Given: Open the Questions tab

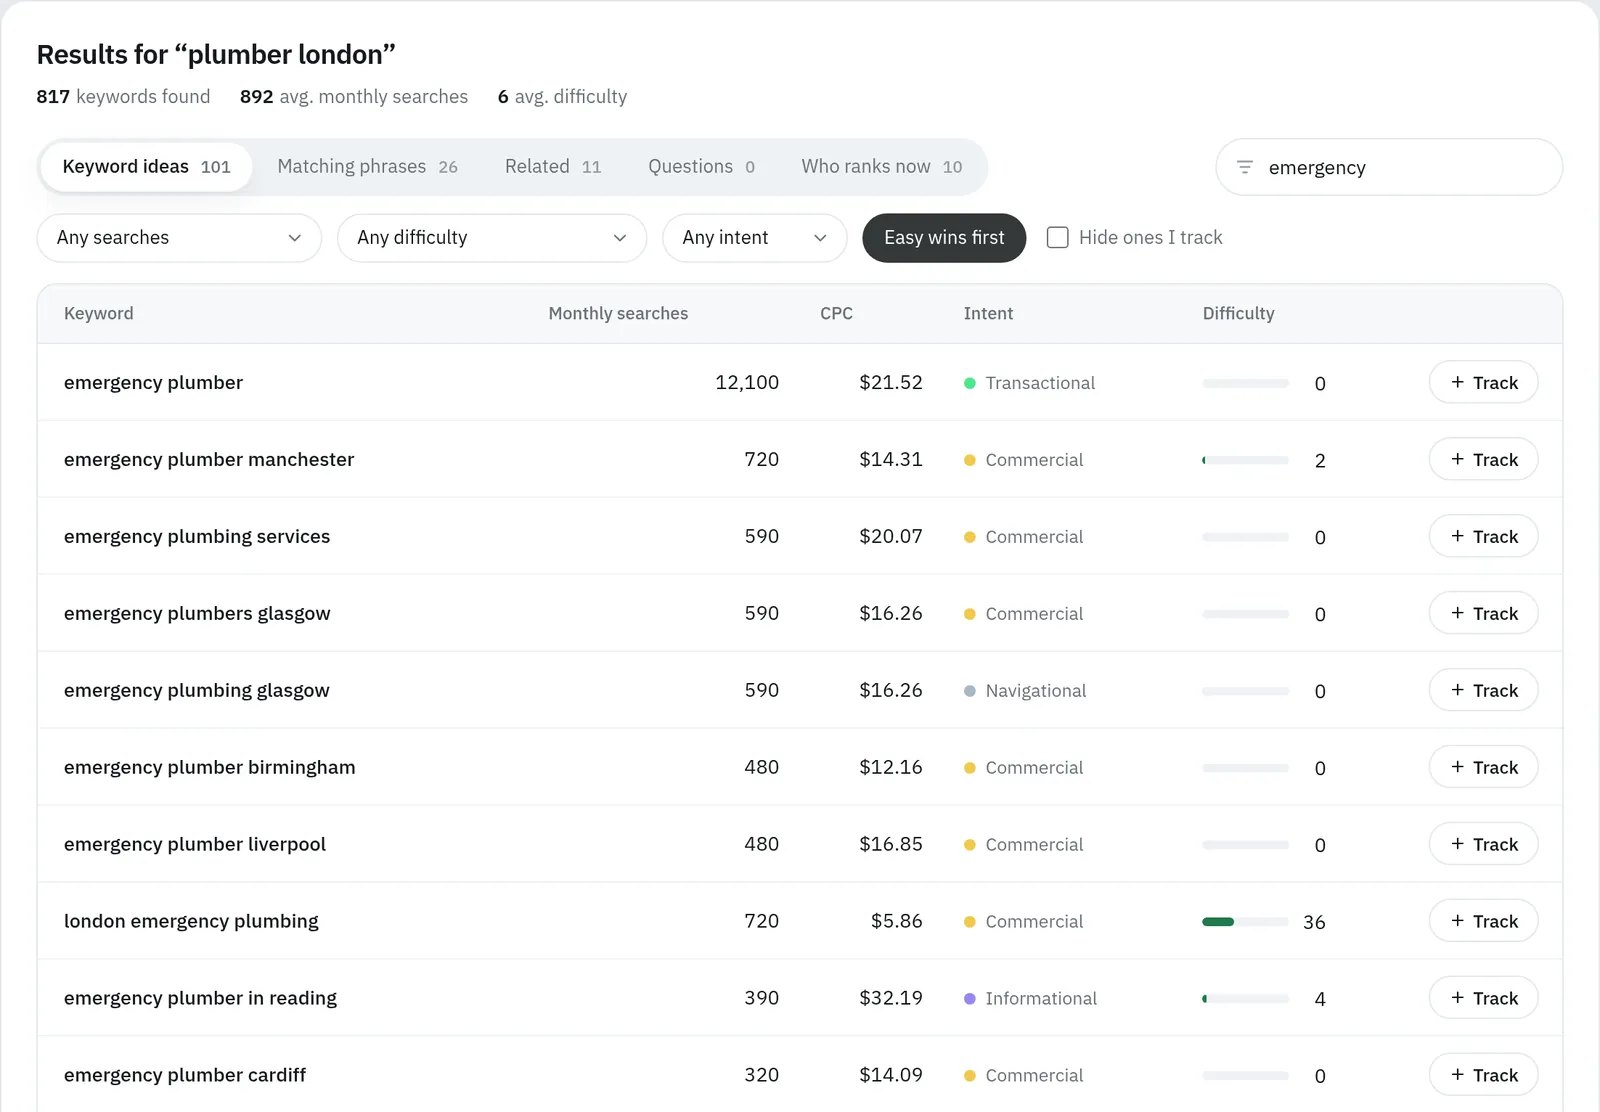Looking at the screenshot, I should click(701, 167).
